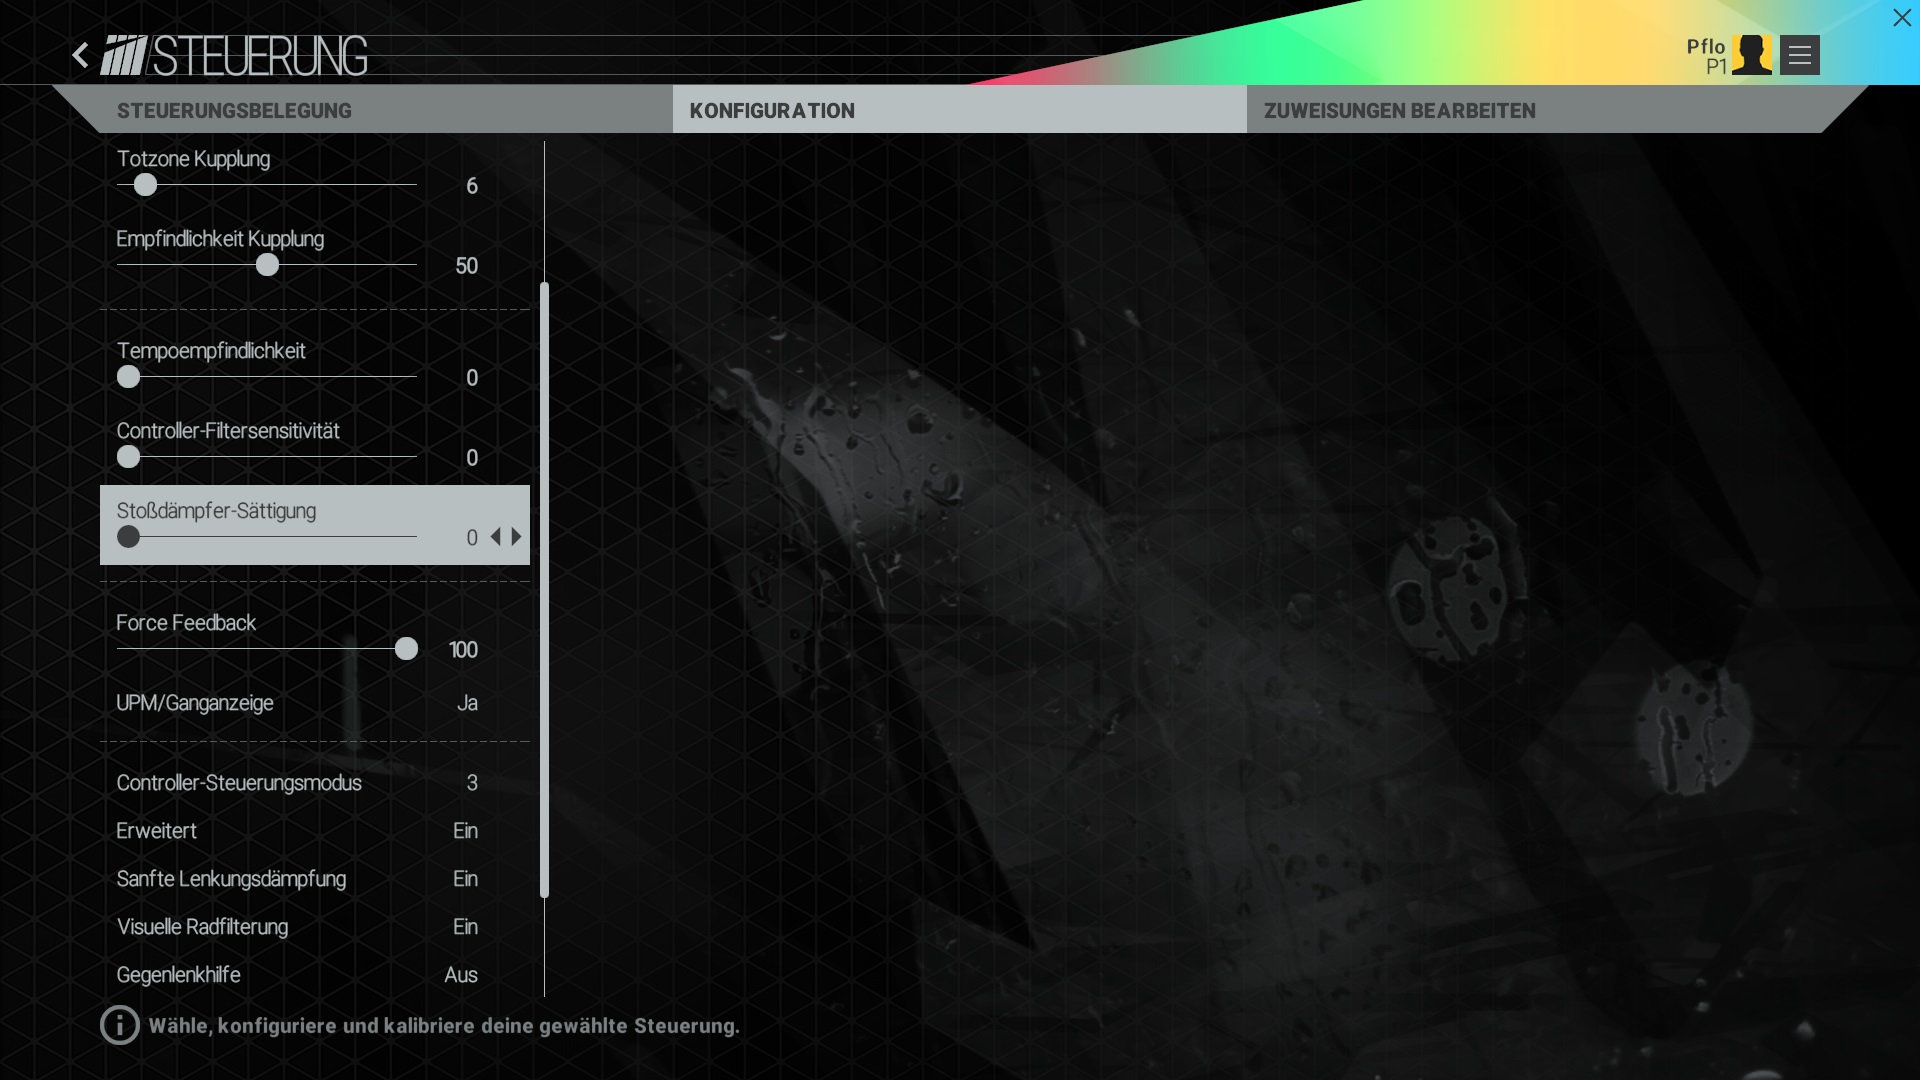Image resolution: width=1920 pixels, height=1080 pixels.
Task: Toggle UPM/Ganganzeige setting Ja
Action: coord(467,703)
